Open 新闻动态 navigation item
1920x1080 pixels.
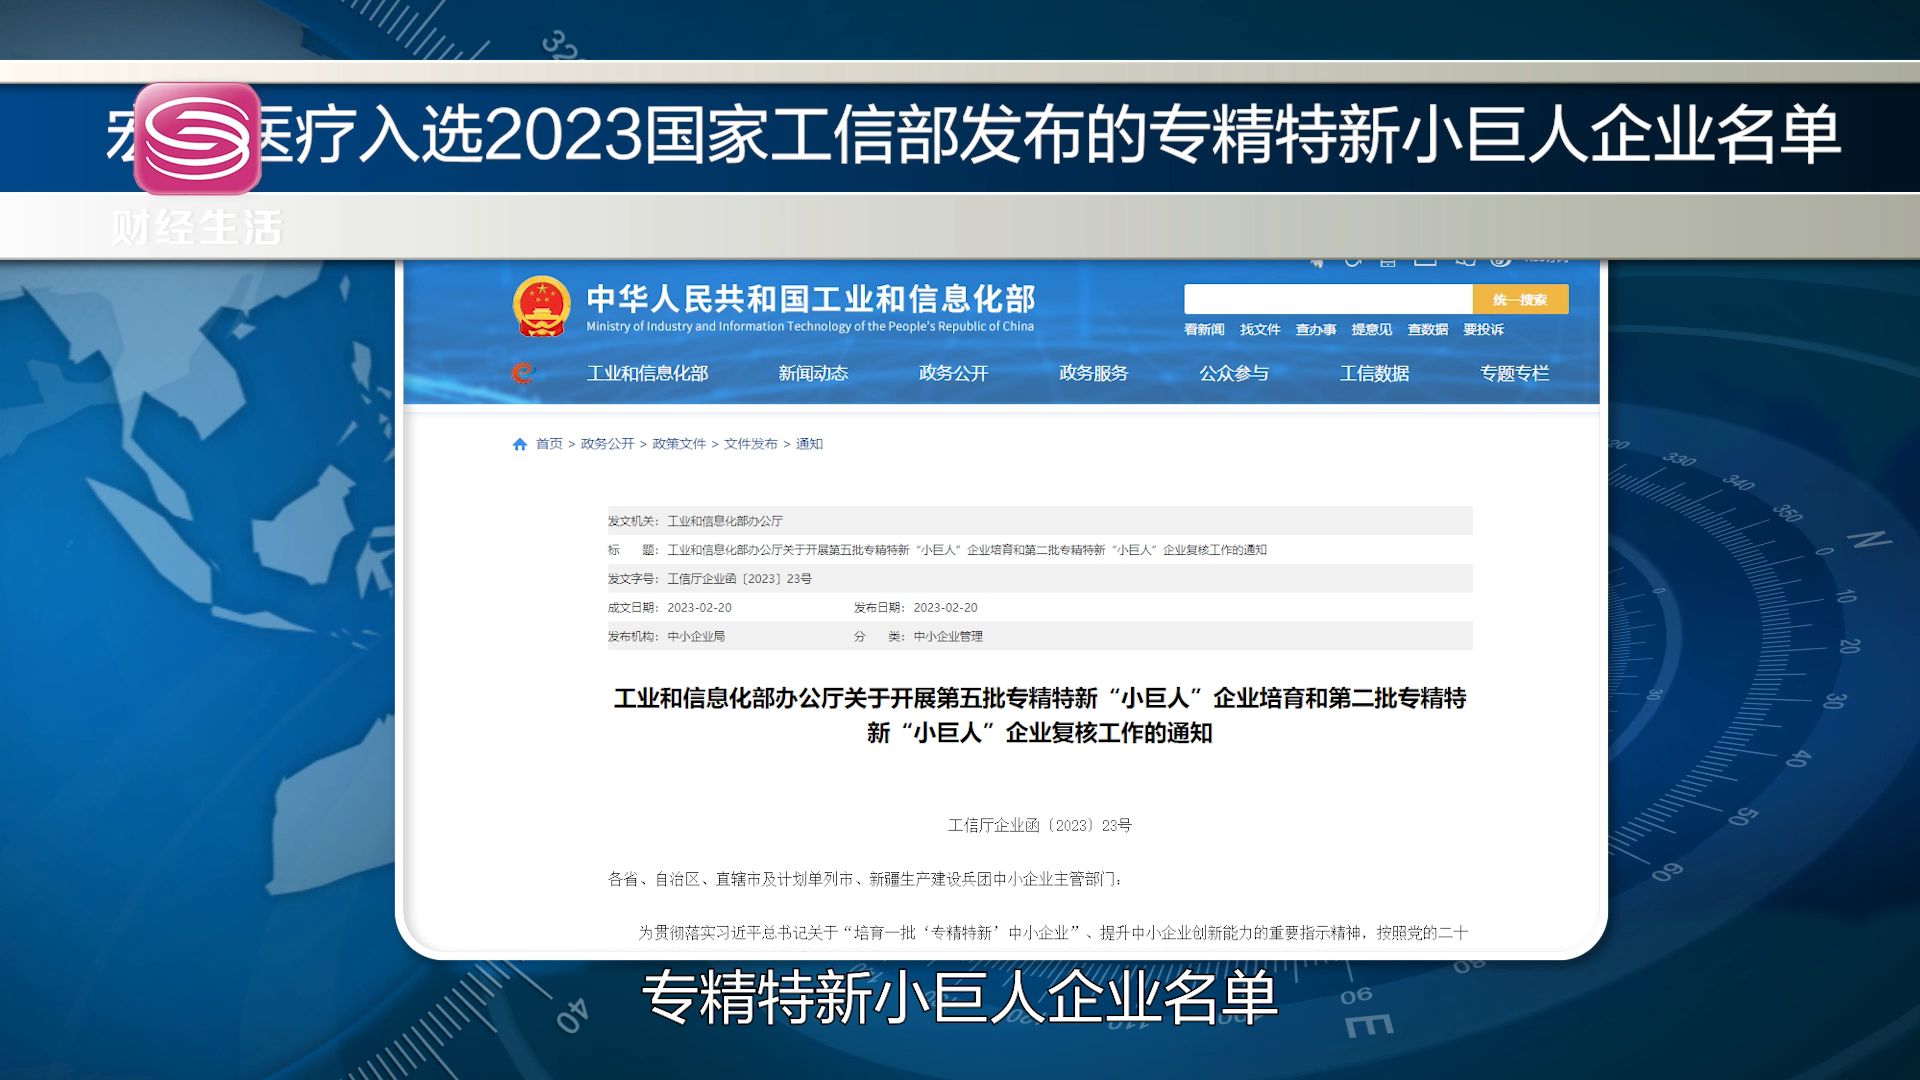click(813, 373)
